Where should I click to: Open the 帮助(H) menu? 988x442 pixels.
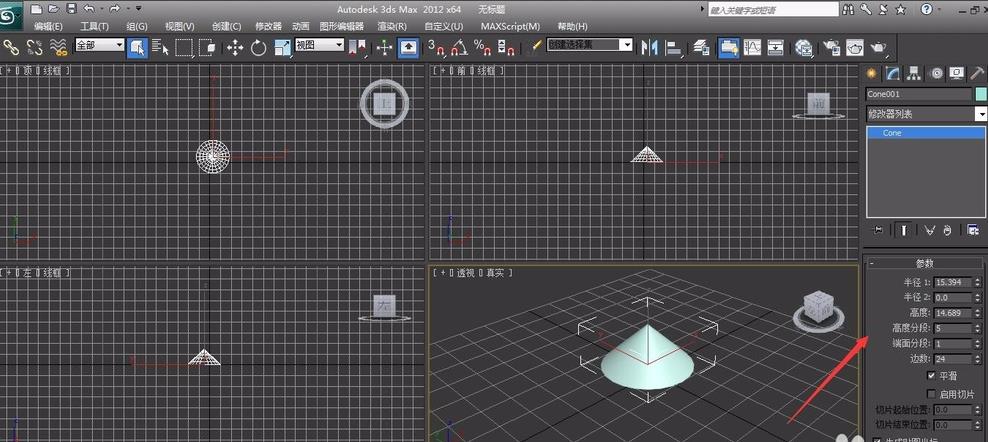coord(572,26)
